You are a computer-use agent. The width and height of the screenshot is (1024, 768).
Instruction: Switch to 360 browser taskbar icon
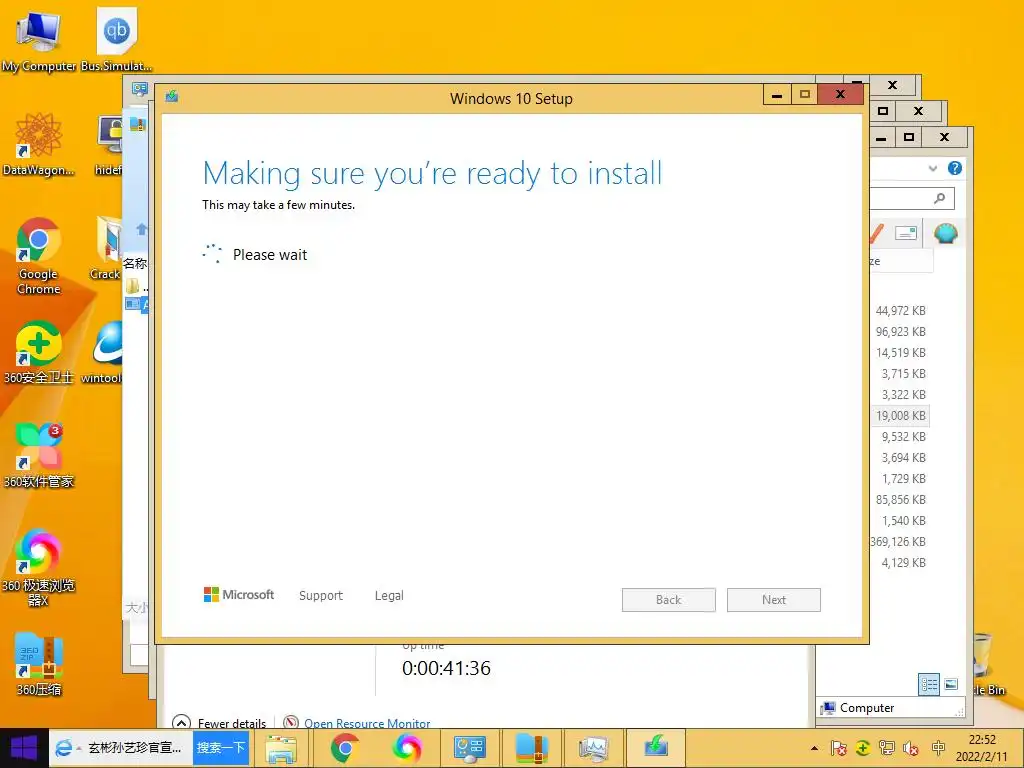[406, 748]
